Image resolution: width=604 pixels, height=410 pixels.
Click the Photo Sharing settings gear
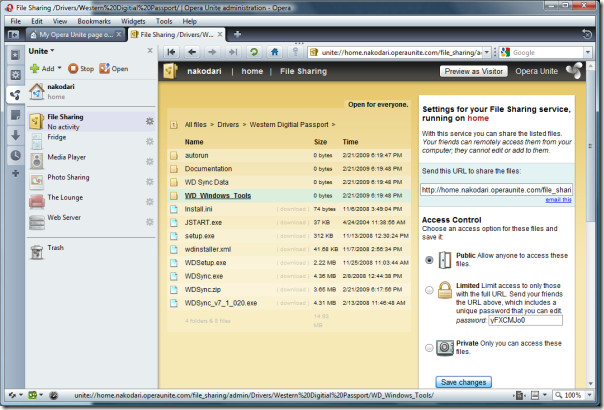tap(150, 181)
